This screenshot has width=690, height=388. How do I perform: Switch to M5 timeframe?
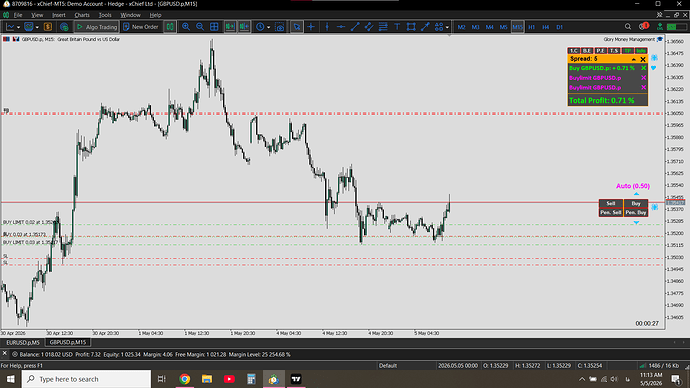coord(503,27)
